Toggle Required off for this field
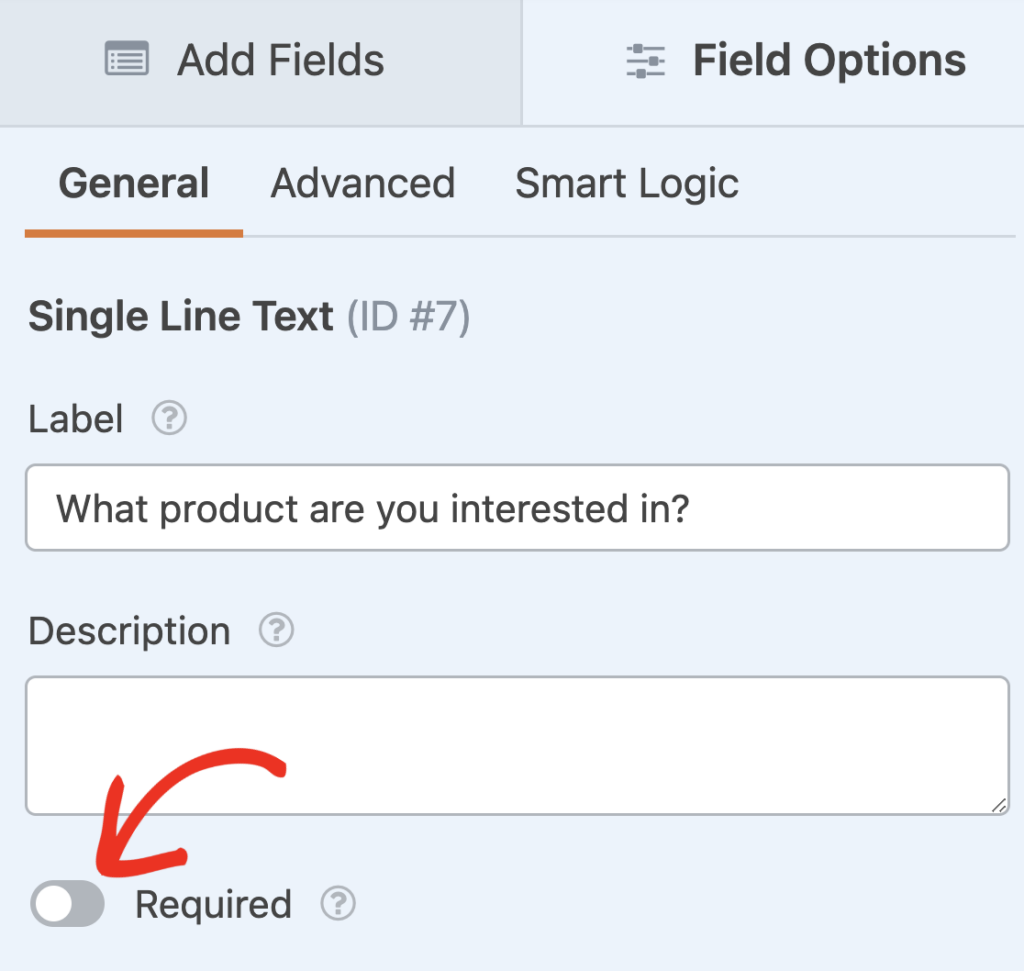 coord(65,904)
